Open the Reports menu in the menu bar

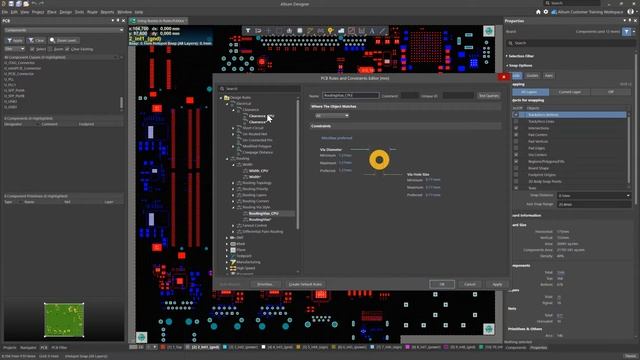tap(107, 12)
